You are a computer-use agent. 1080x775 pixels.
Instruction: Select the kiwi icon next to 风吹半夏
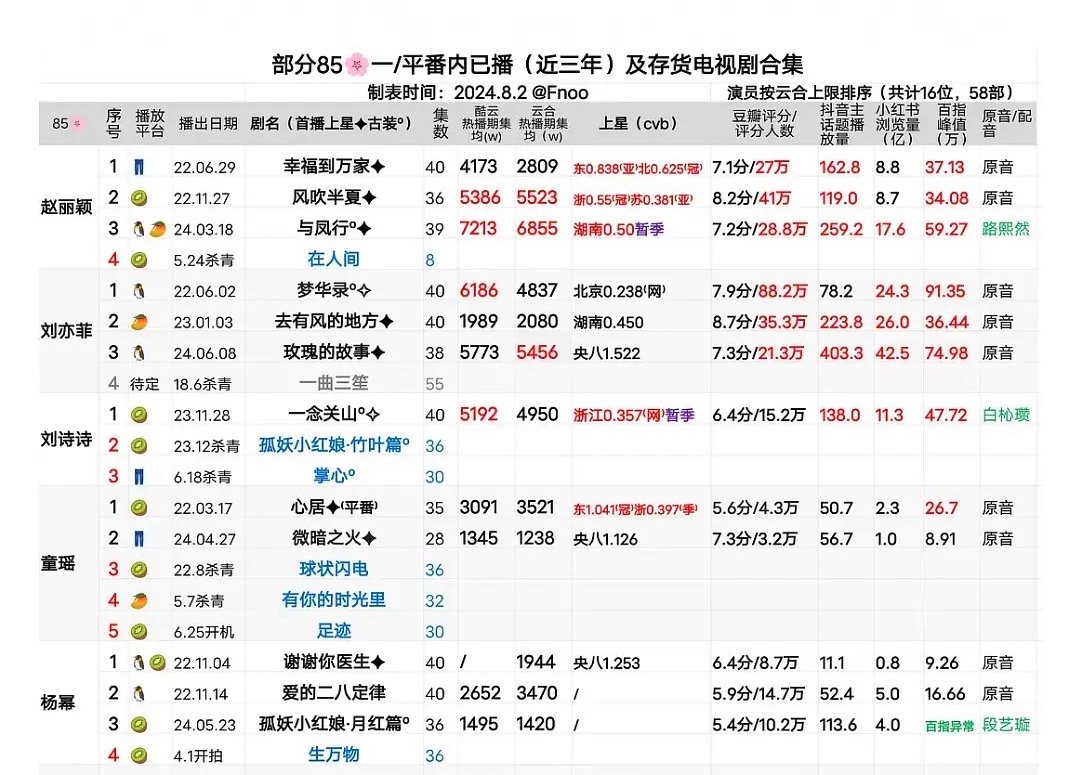pyautogui.click(x=138, y=197)
